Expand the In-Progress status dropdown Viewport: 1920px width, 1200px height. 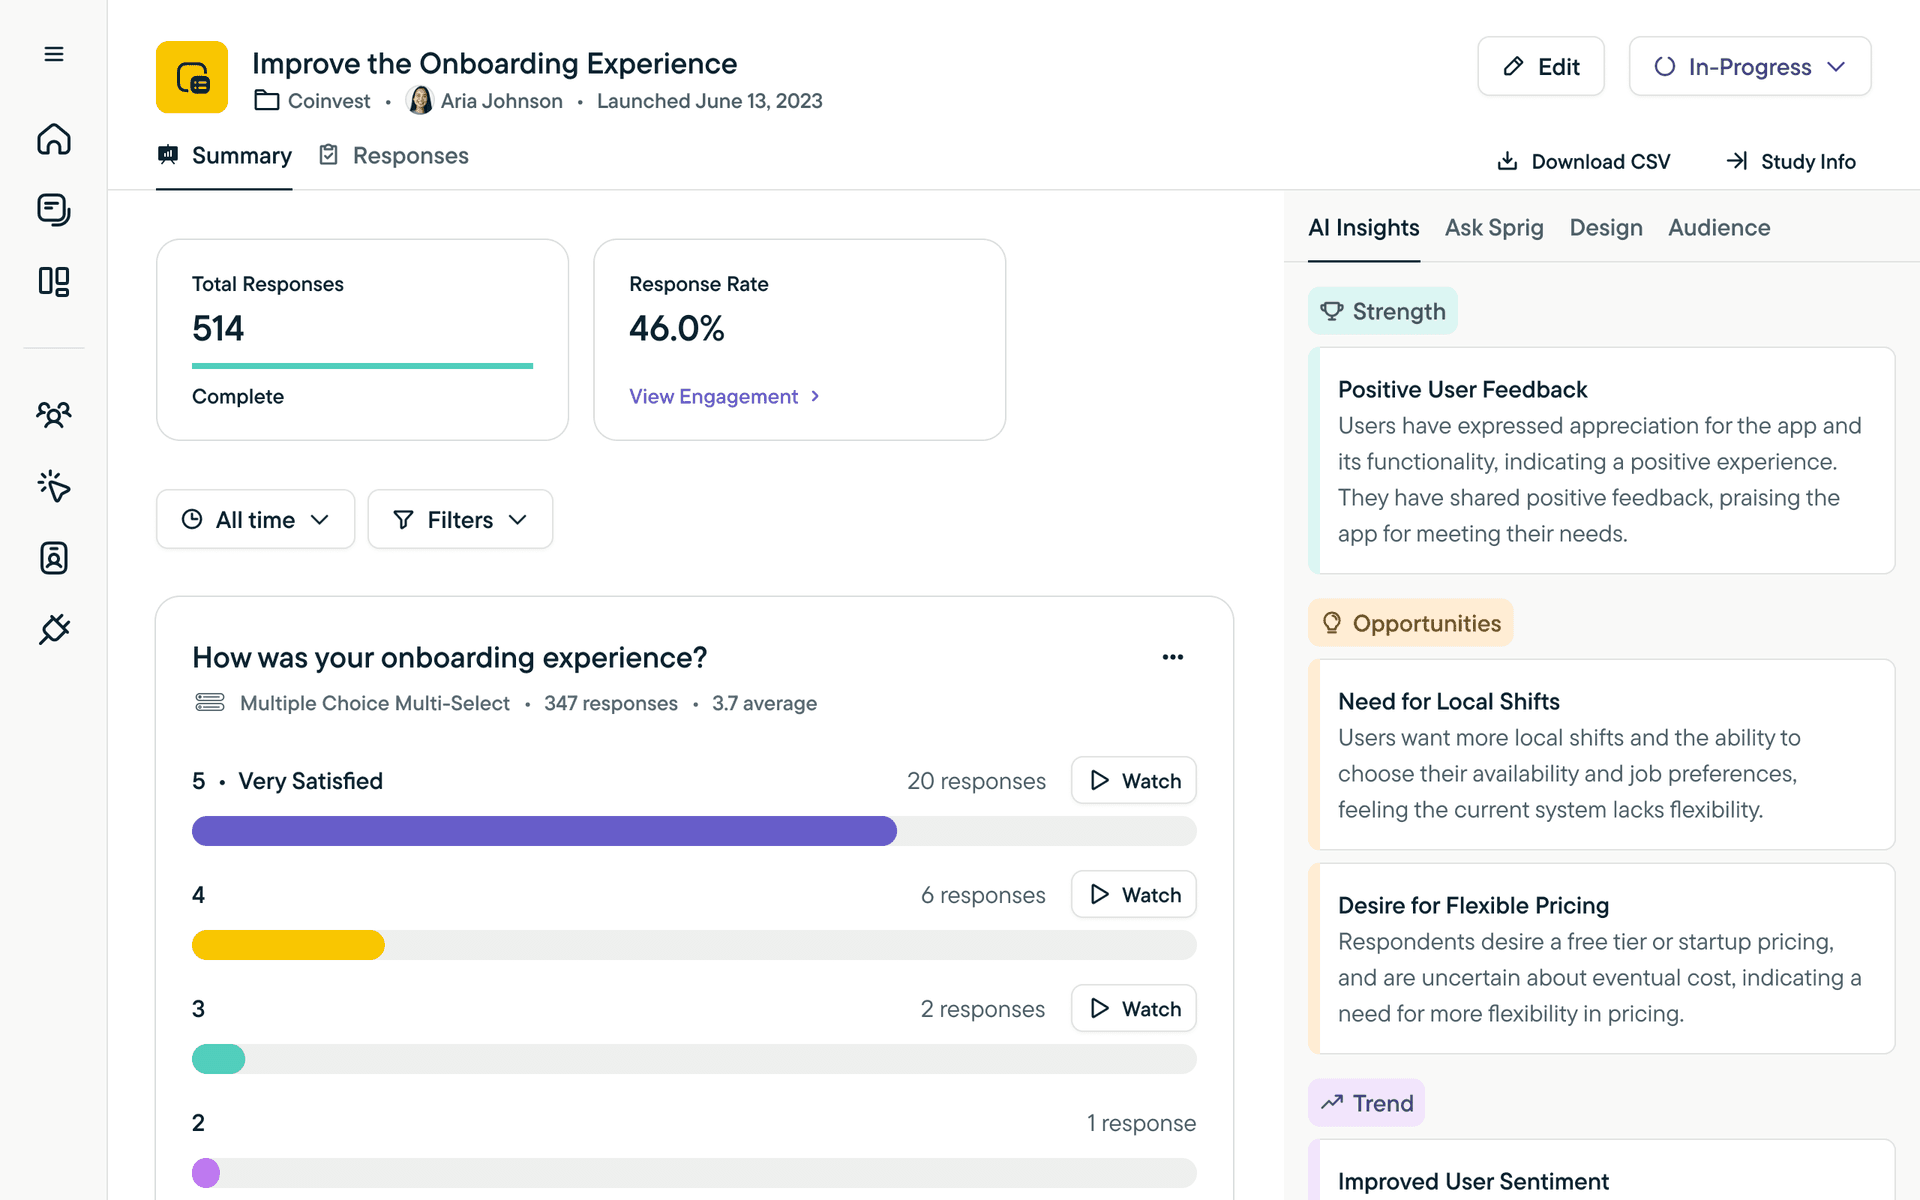coord(1749,67)
